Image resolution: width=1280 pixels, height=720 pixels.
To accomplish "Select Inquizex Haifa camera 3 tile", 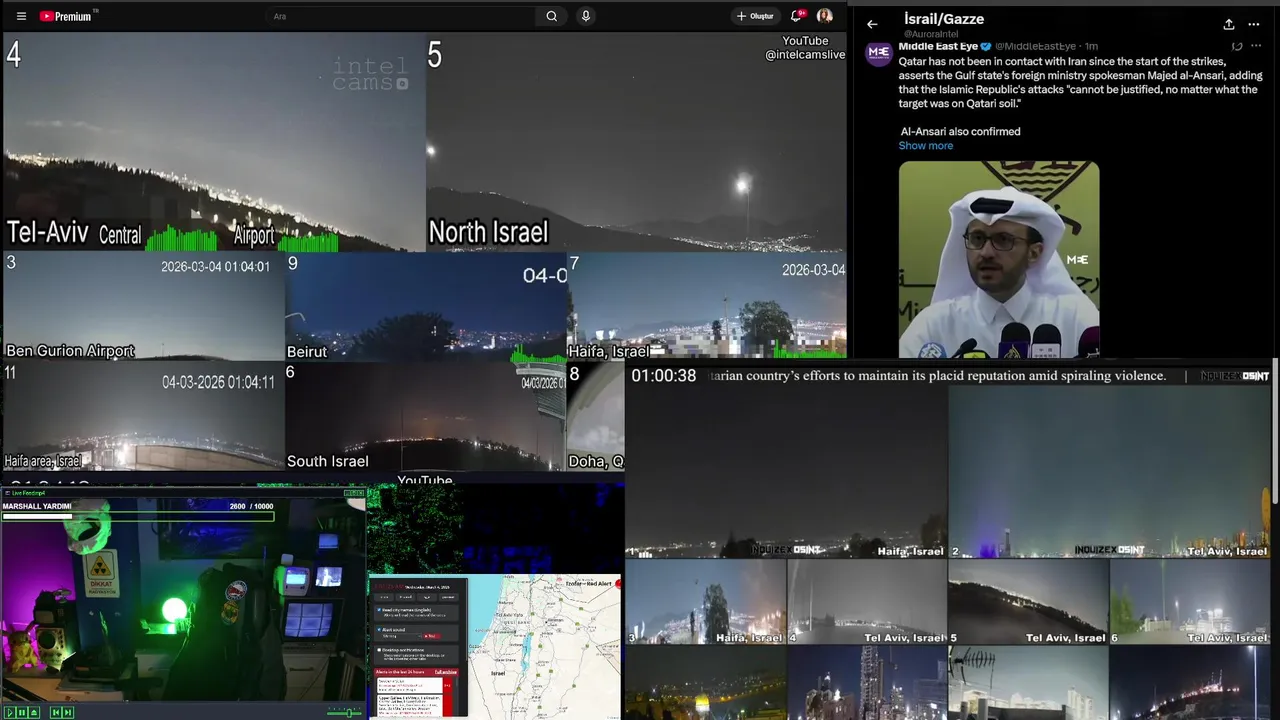I will [x=705, y=601].
